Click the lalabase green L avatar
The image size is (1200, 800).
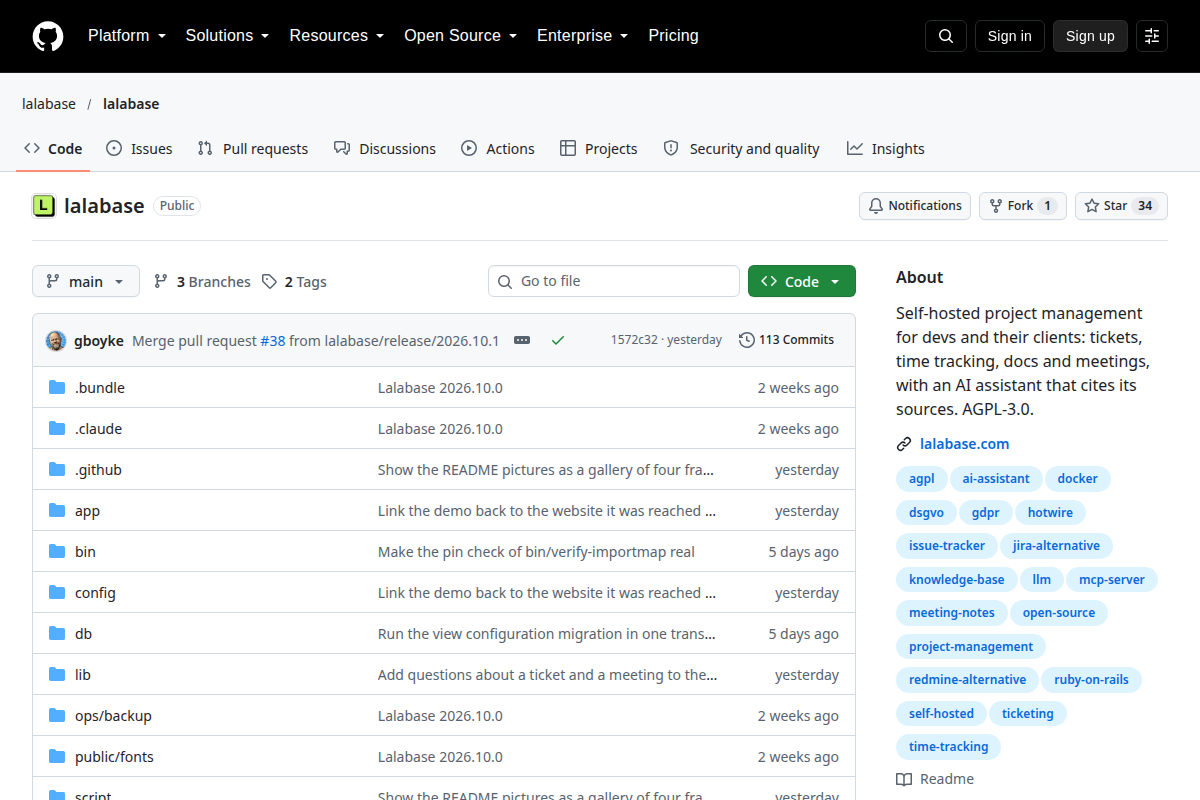[x=44, y=206]
